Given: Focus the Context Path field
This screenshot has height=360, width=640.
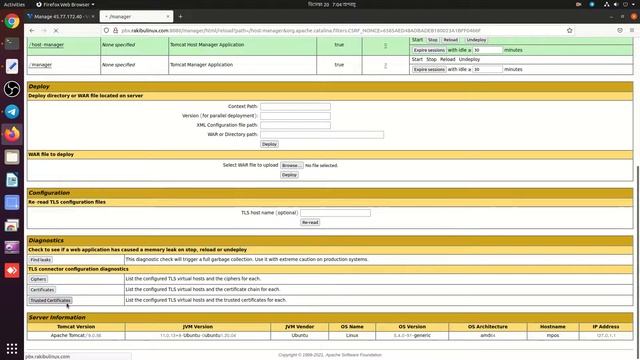Looking at the screenshot, I should (x=296, y=107).
